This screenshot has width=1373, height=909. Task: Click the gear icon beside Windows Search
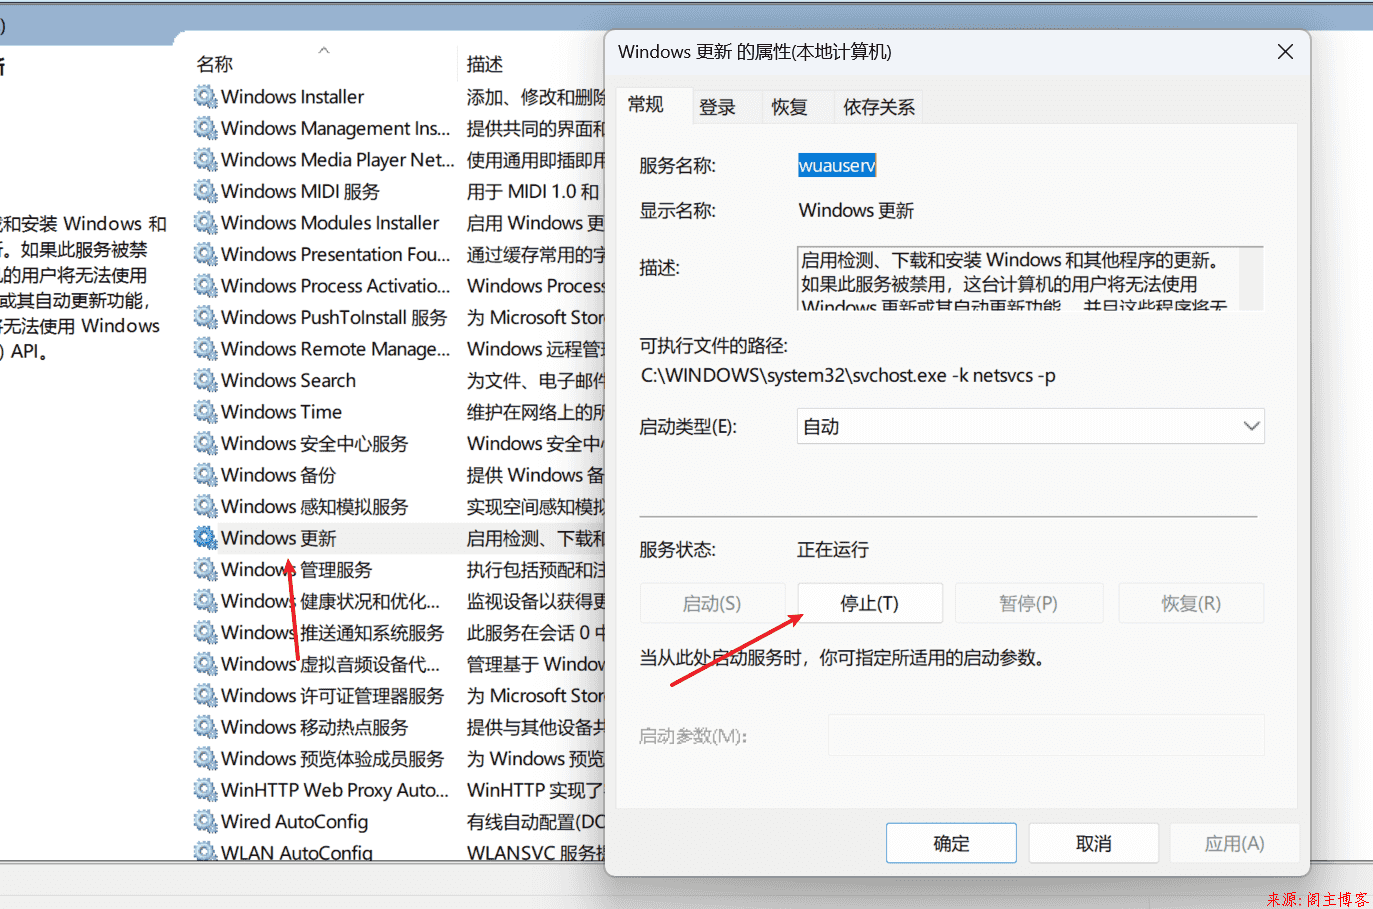[x=205, y=380]
